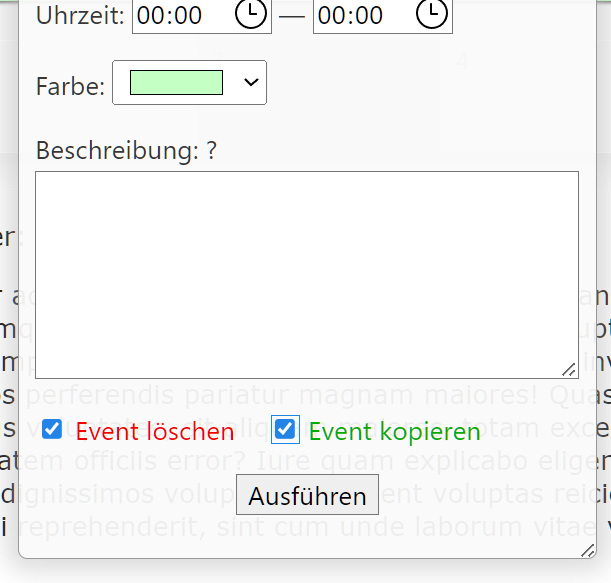Uncheck the Event löschen checkbox

pos(52,430)
